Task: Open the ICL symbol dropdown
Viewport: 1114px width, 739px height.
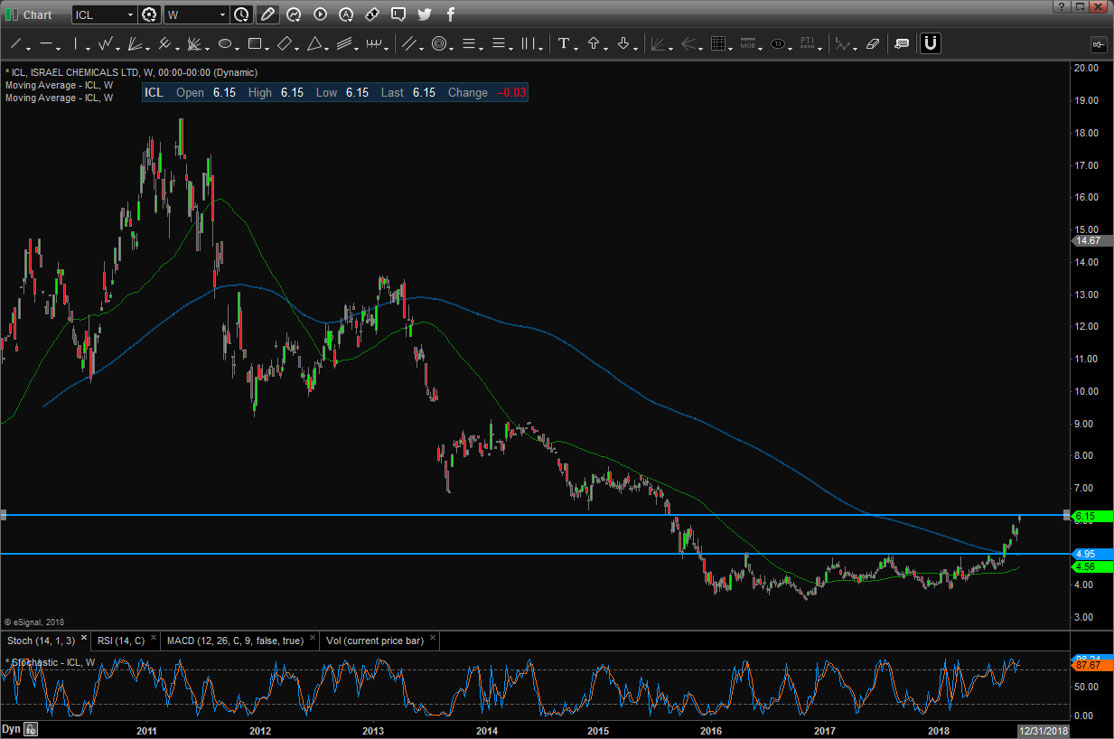Action: point(130,14)
